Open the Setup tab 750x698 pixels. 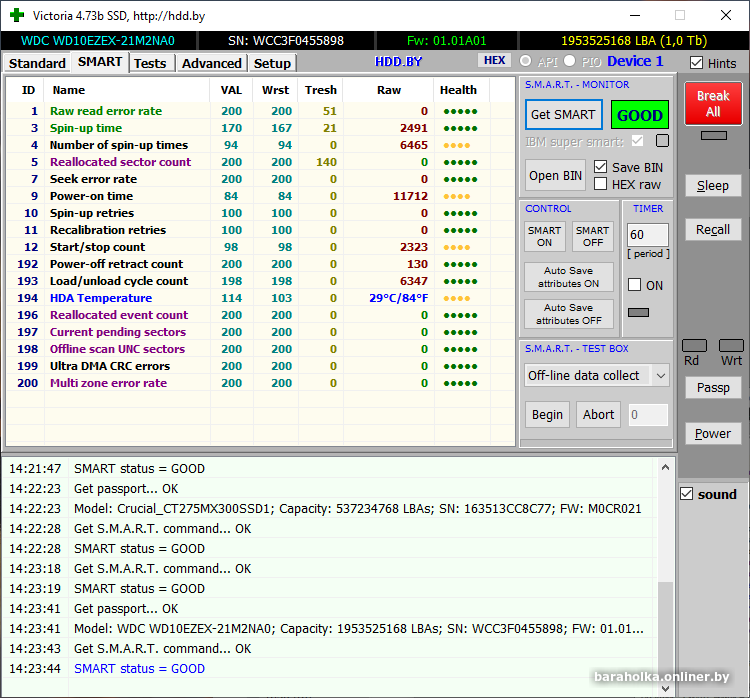(x=272, y=63)
